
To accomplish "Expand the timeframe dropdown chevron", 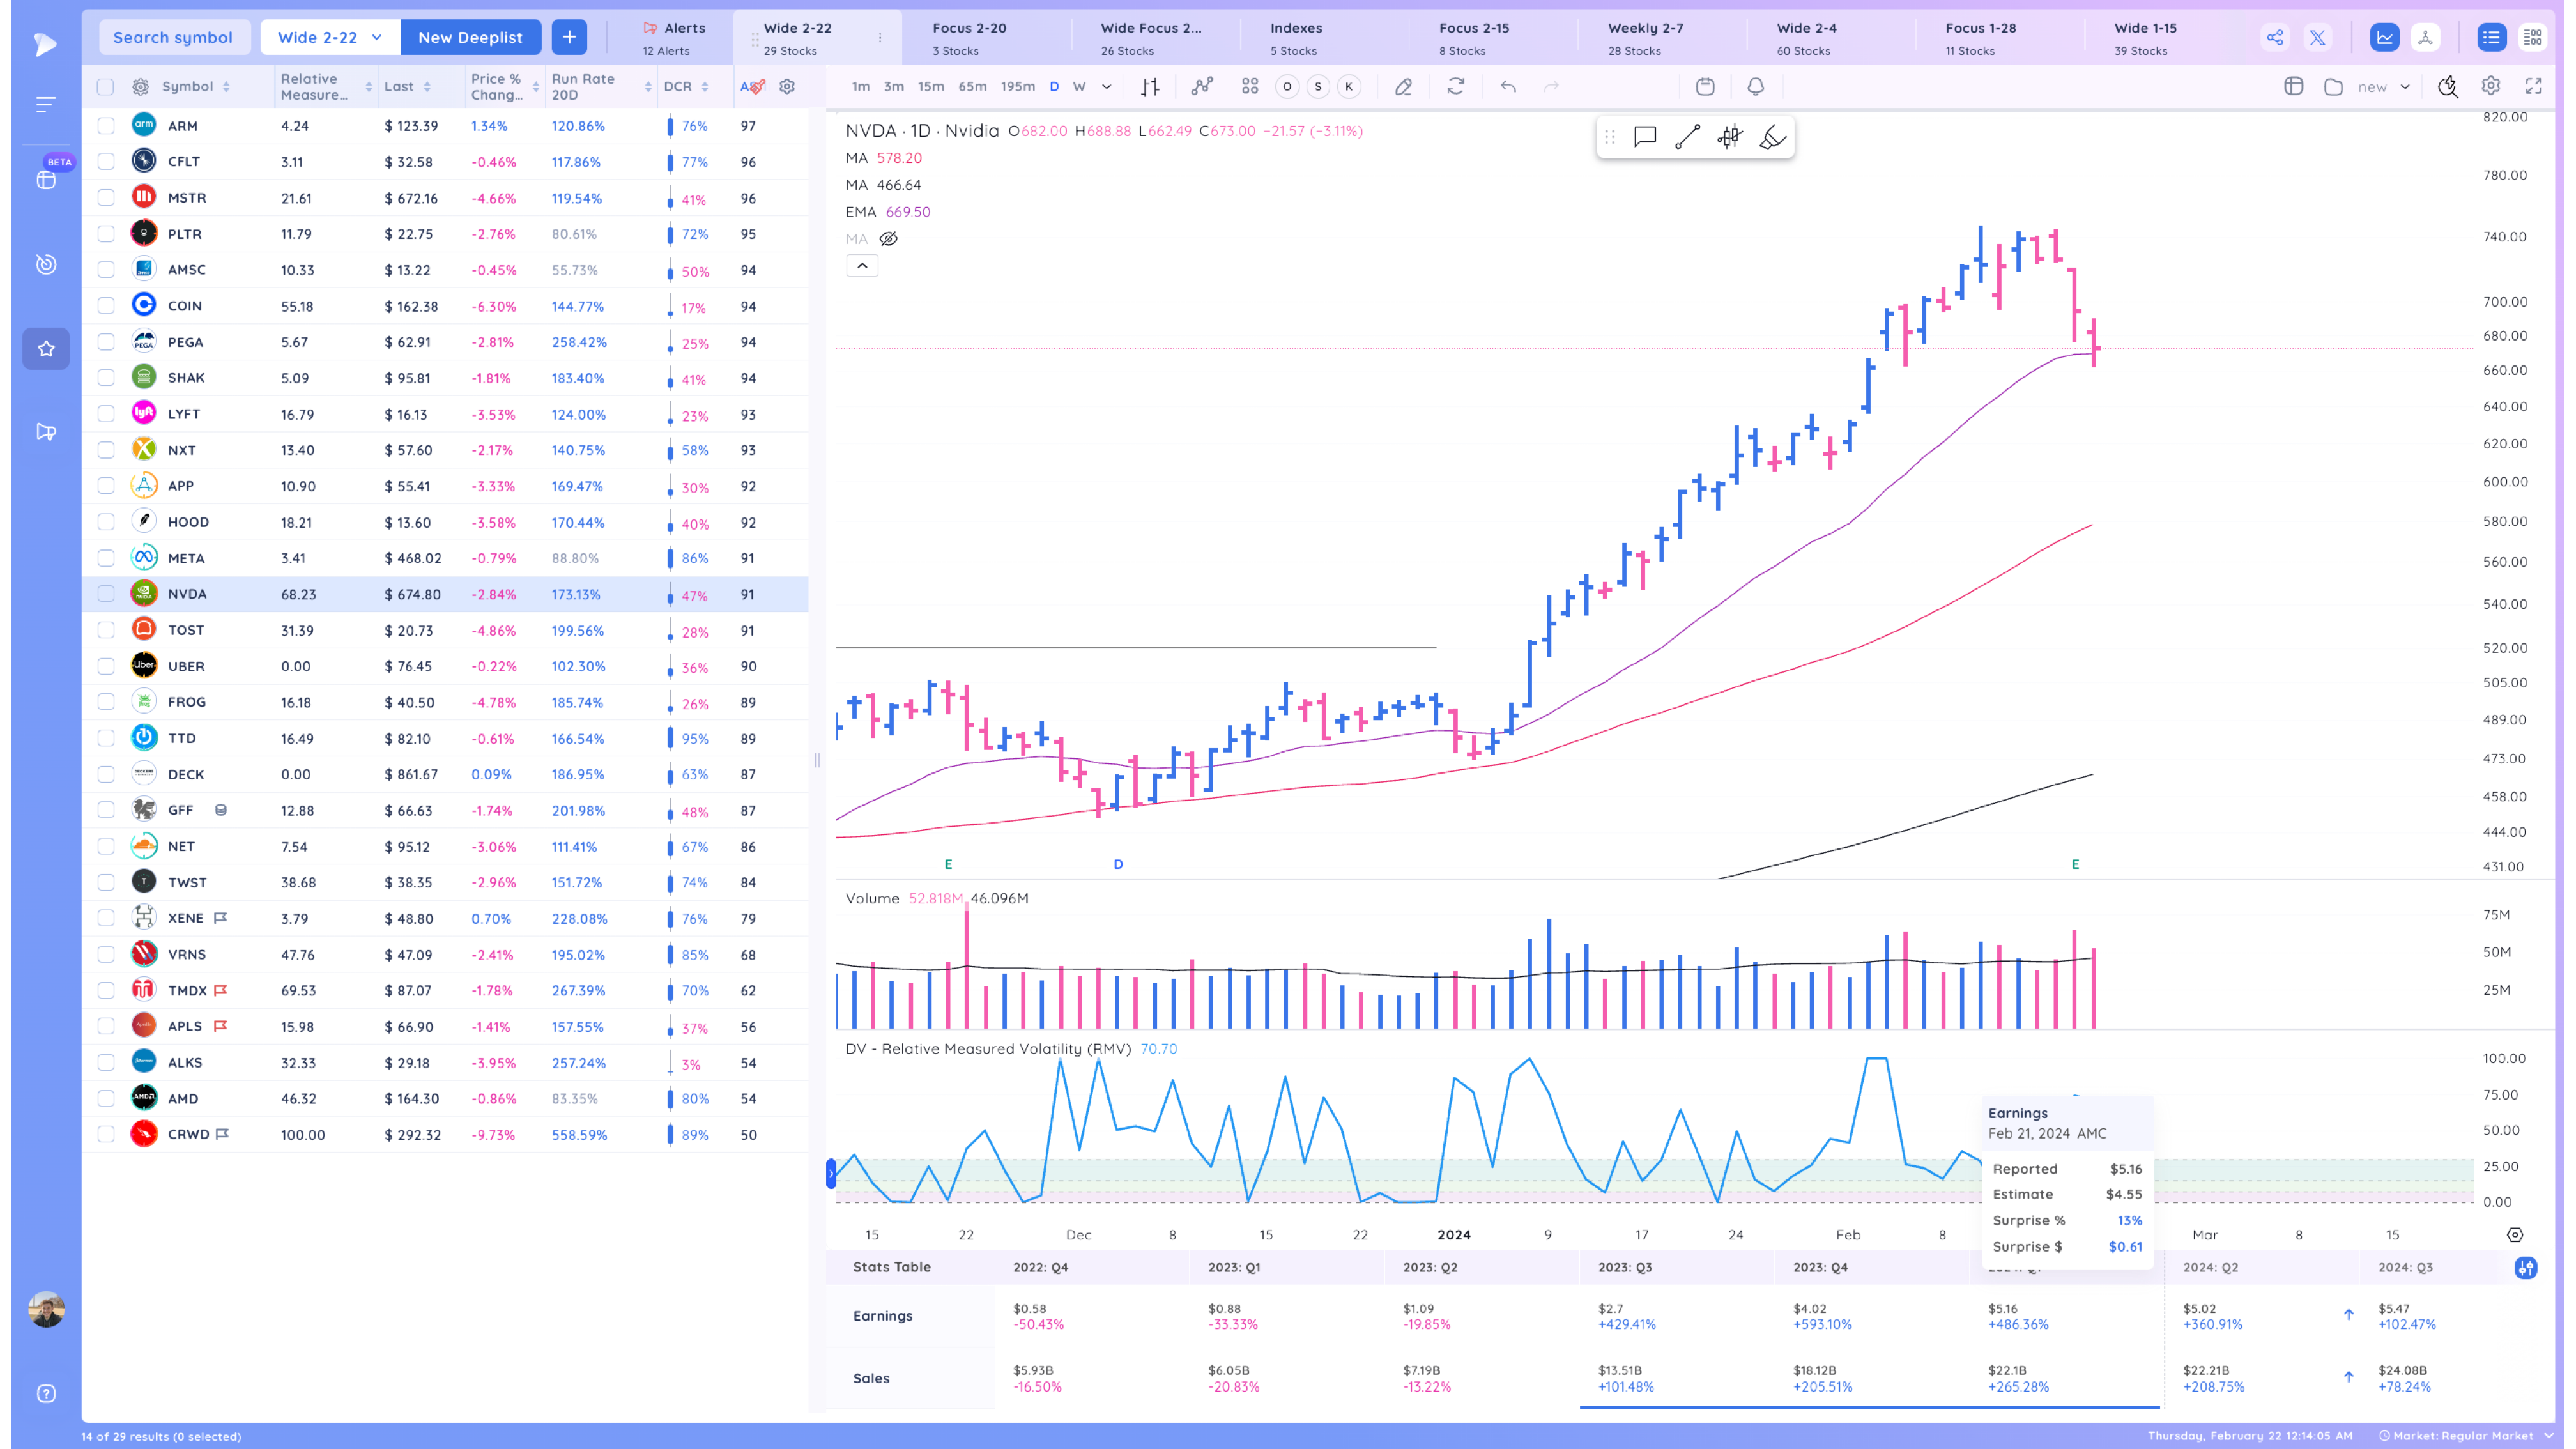I will (1107, 87).
